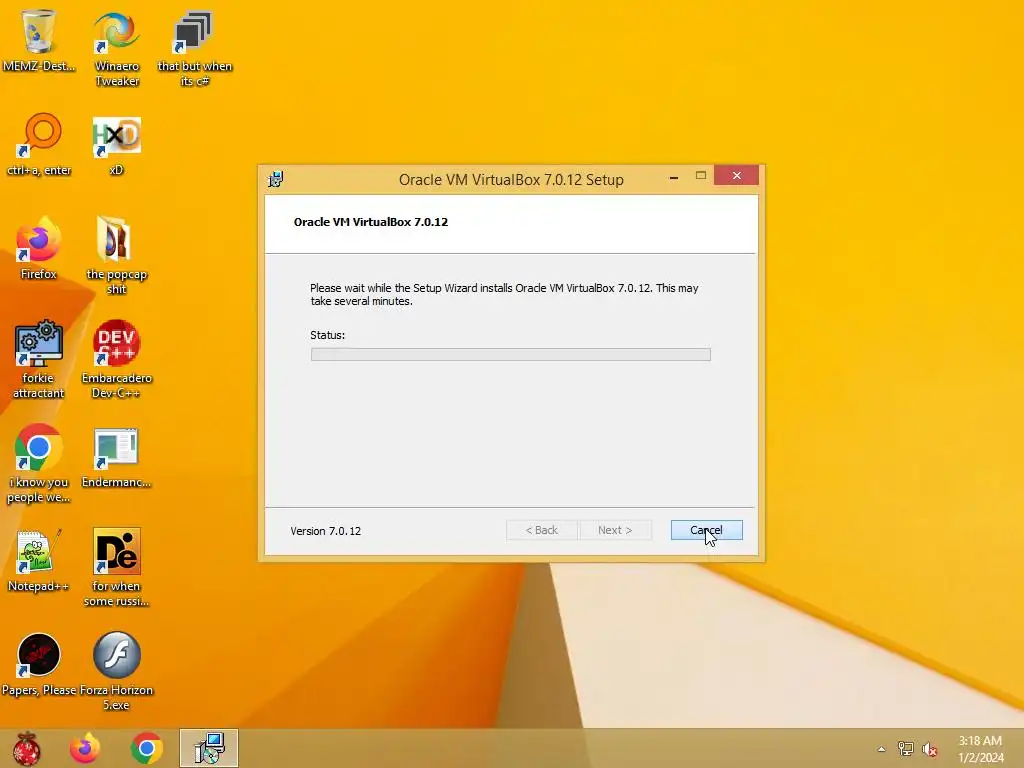Cancel the VirtualBox installation

coord(706,530)
